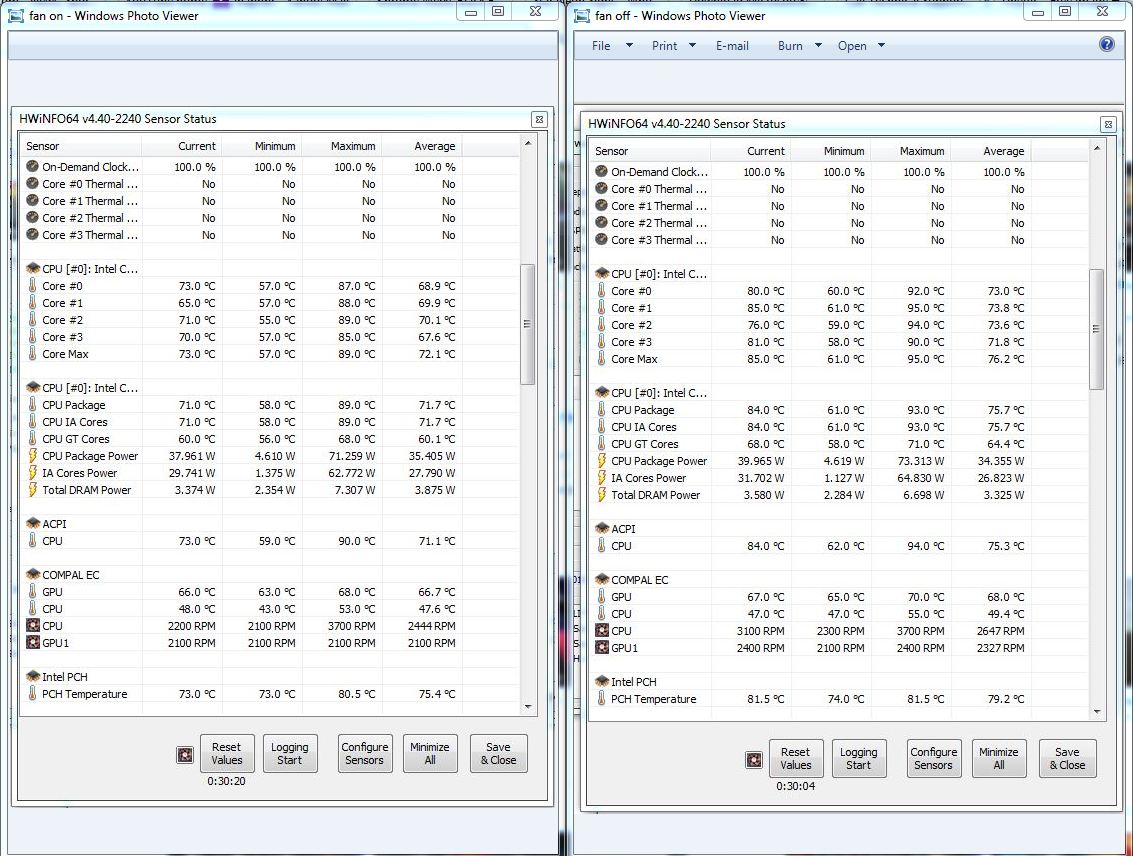Close the HWiNFO64 Sensor Status panel in fan on window
This screenshot has width=1133, height=856.
pyautogui.click(x=539, y=119)
